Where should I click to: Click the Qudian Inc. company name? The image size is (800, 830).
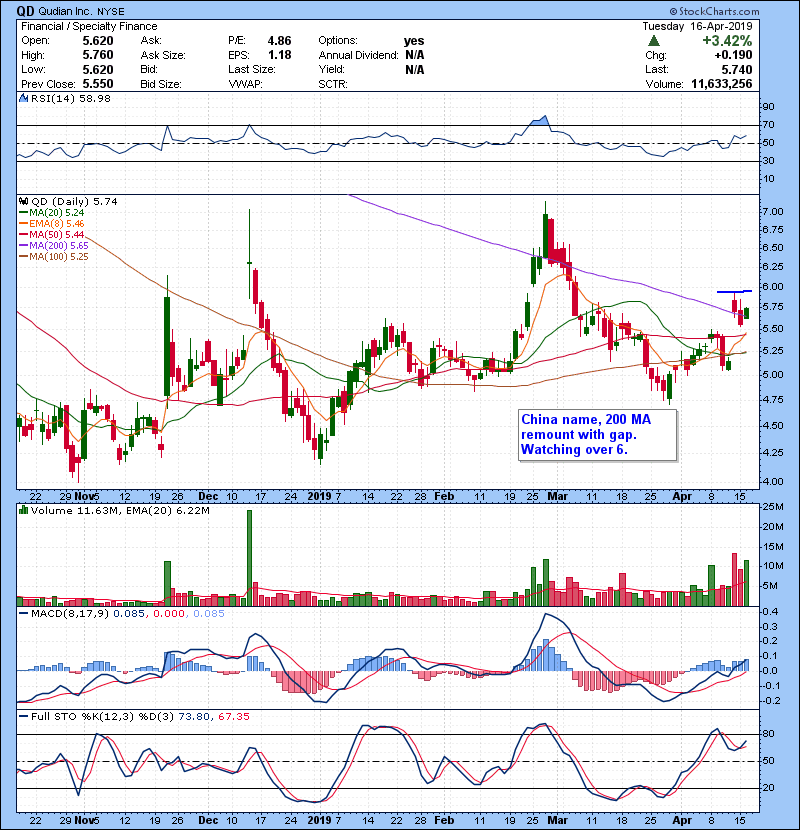click(64, 11)
